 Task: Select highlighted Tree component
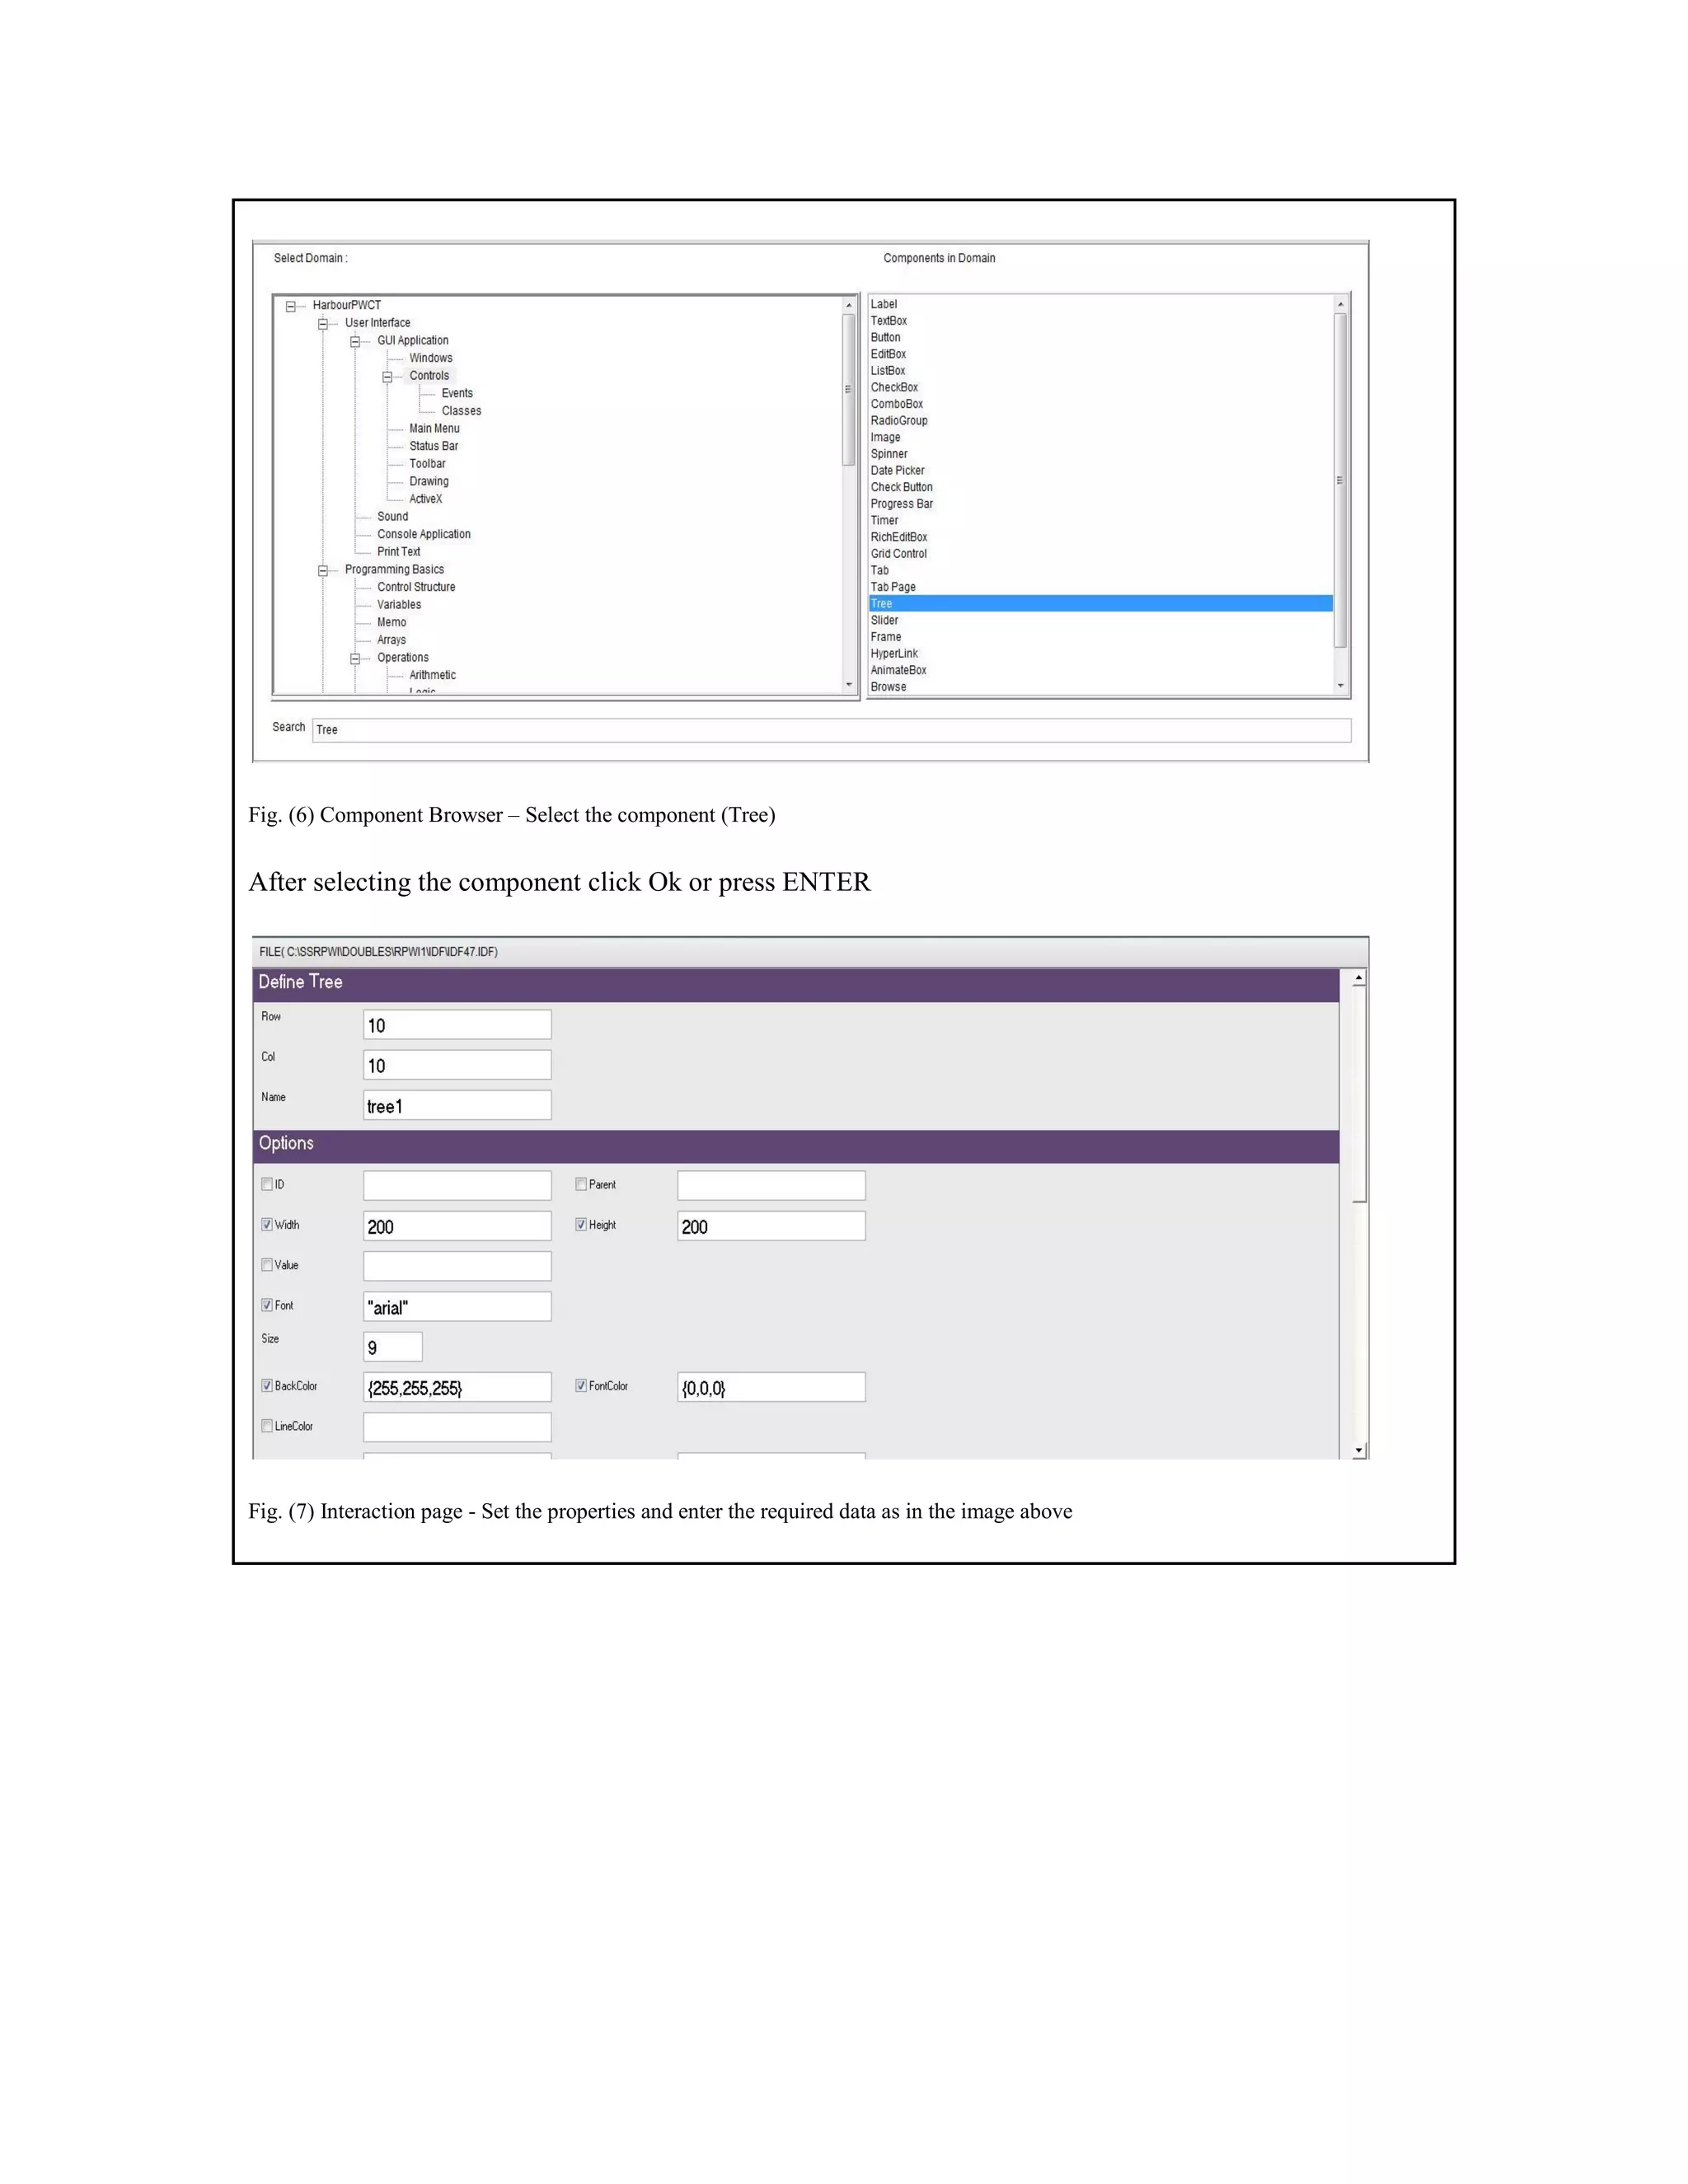pos(1101,604)
